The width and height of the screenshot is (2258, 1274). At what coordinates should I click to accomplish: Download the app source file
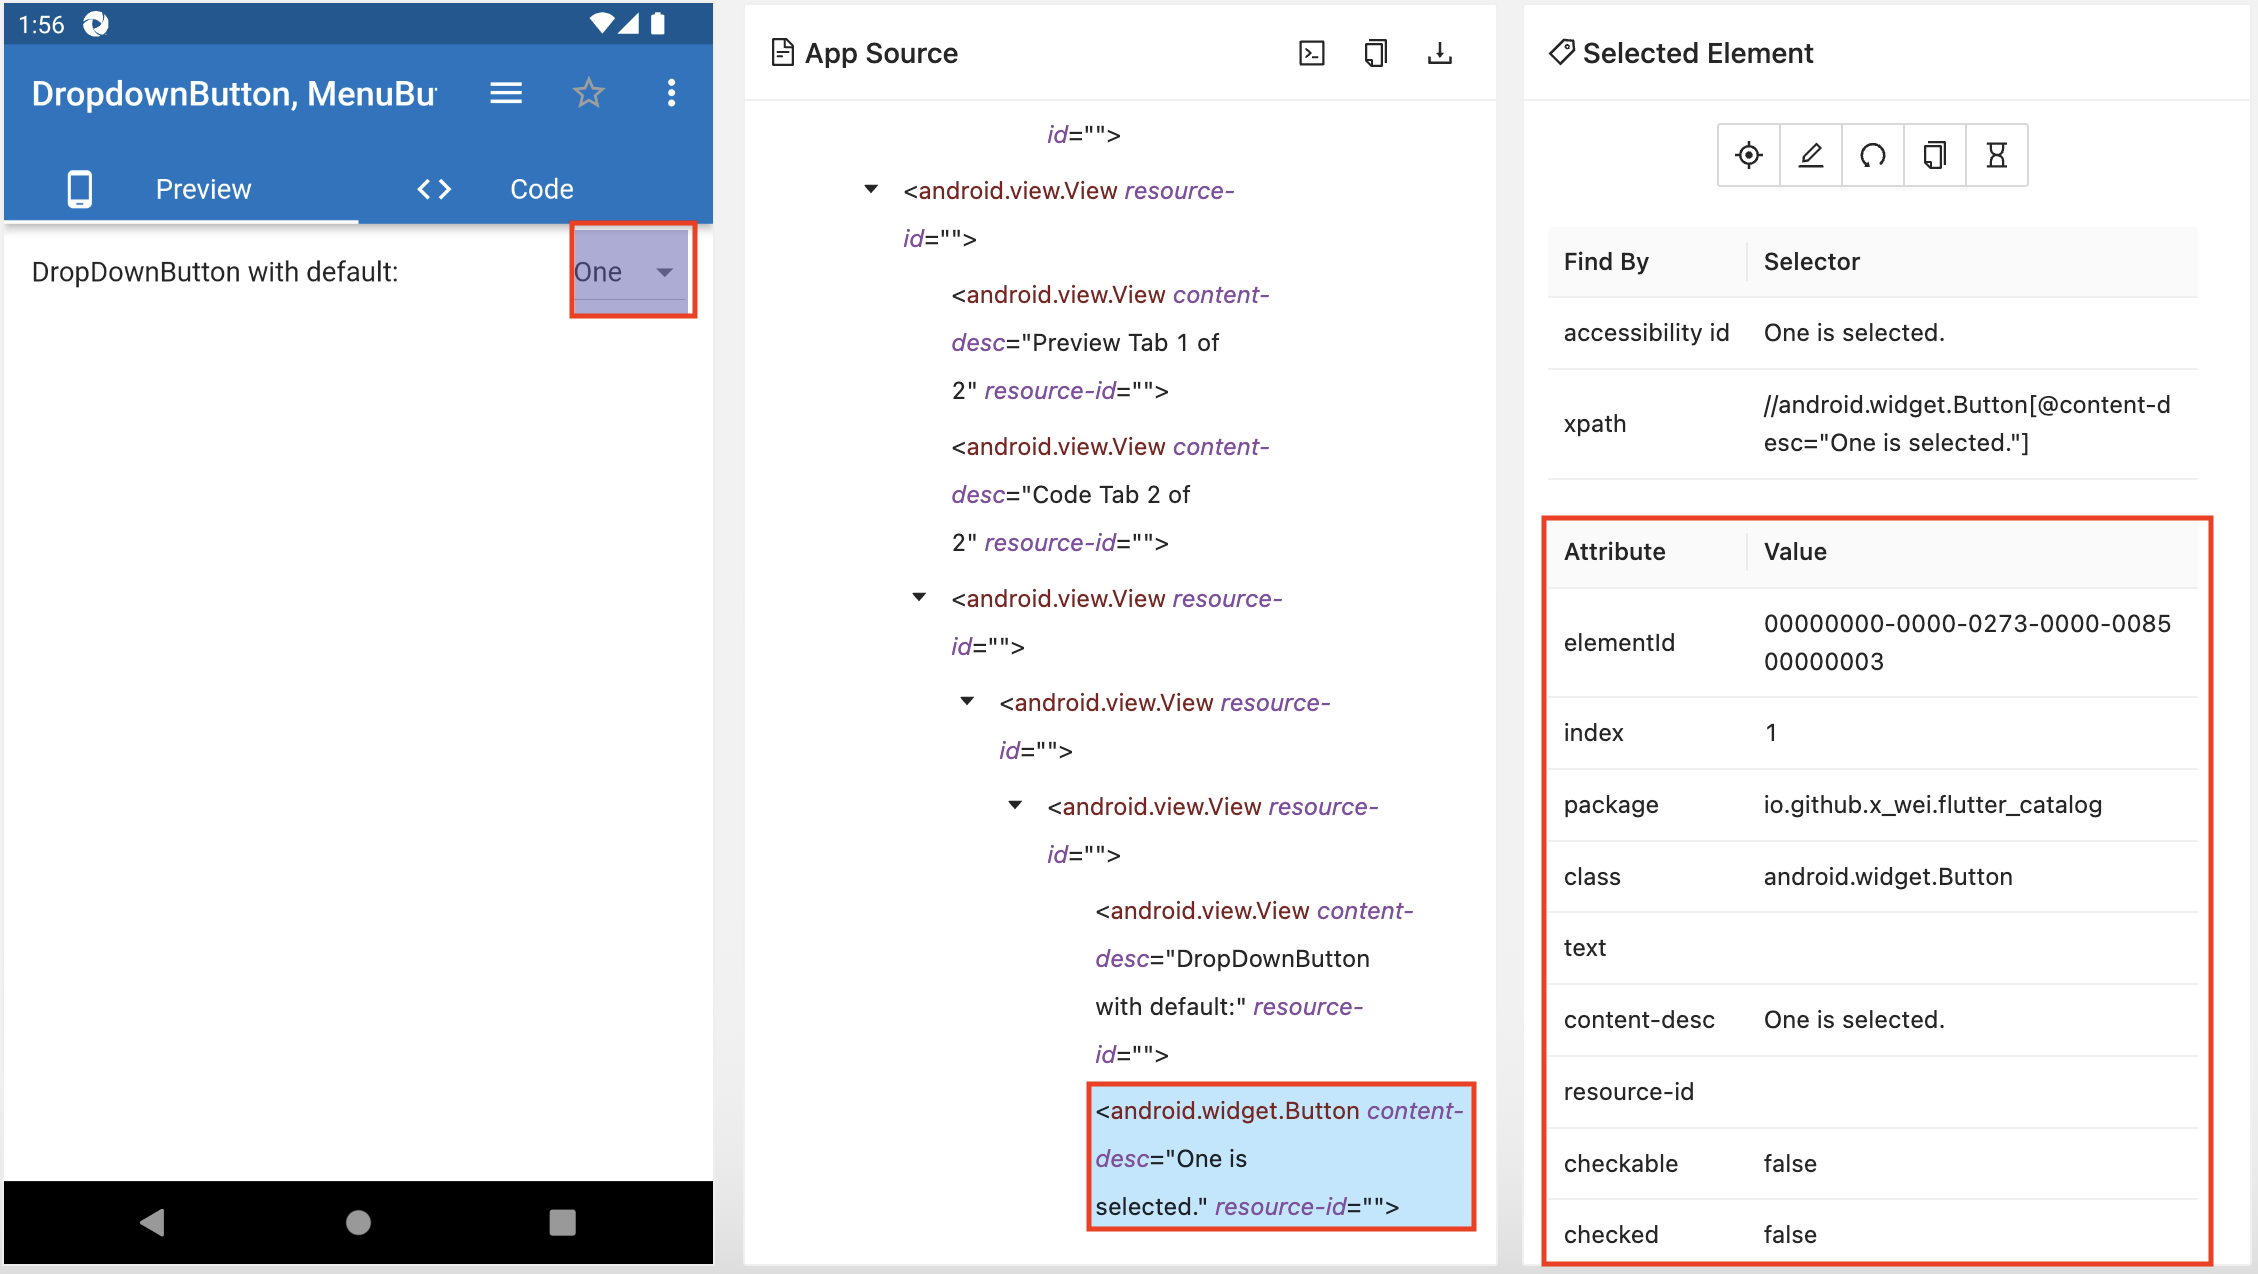pyautogui.click(x=1439, y=53)
